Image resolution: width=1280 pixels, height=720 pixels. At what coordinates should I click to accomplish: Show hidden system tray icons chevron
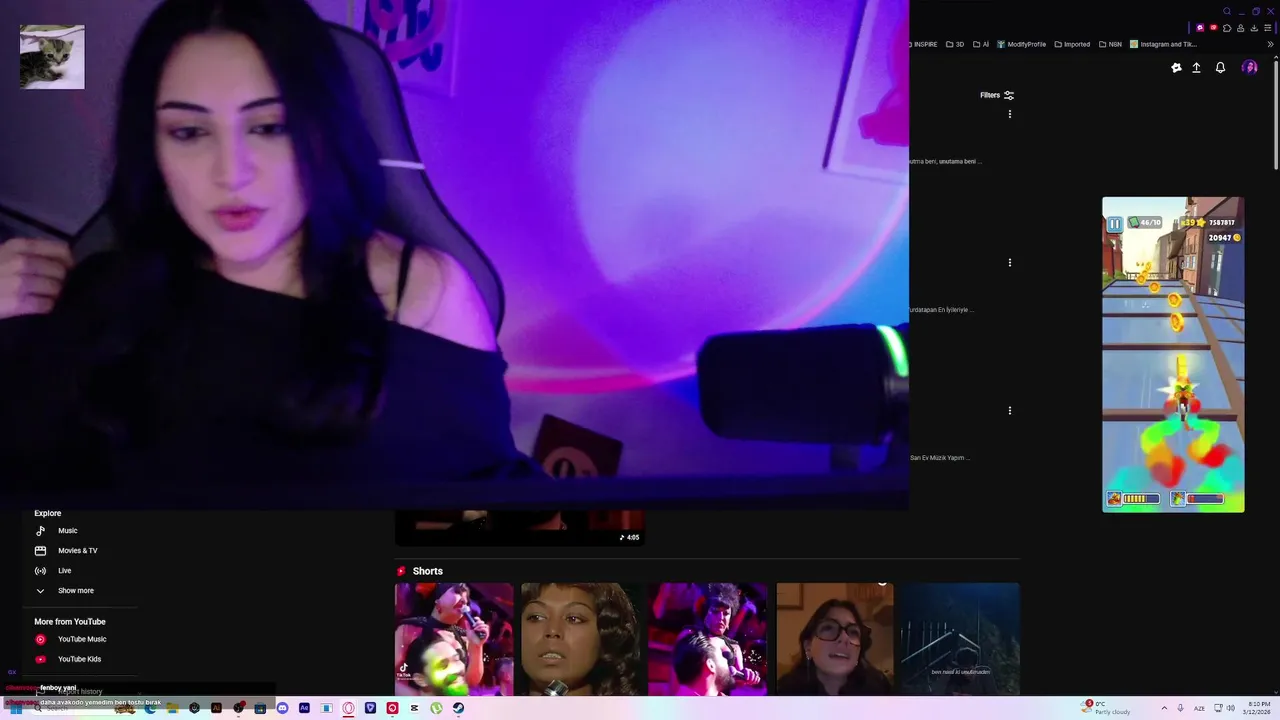coord(1164,708)
